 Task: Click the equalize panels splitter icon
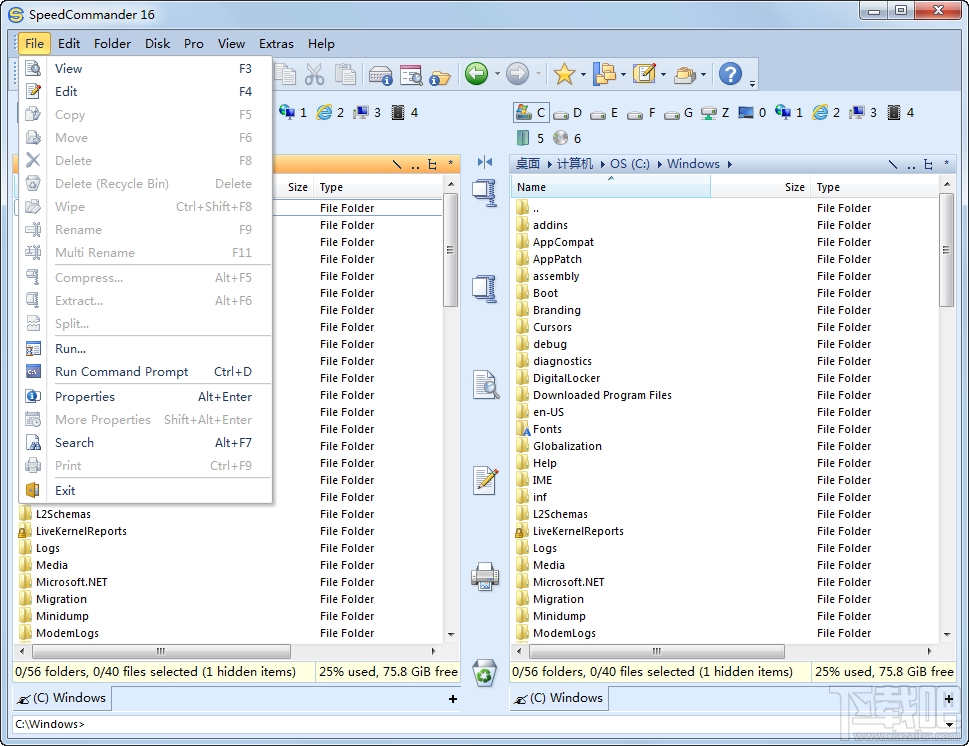pos(484,163)
